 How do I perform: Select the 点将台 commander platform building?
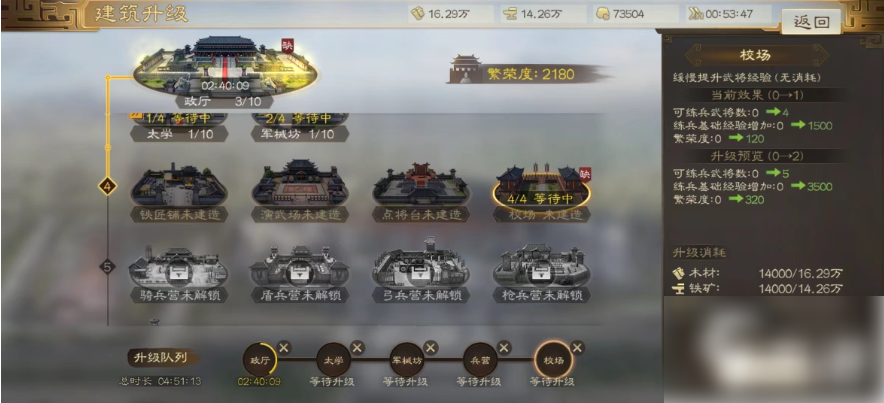pos(421,192)
